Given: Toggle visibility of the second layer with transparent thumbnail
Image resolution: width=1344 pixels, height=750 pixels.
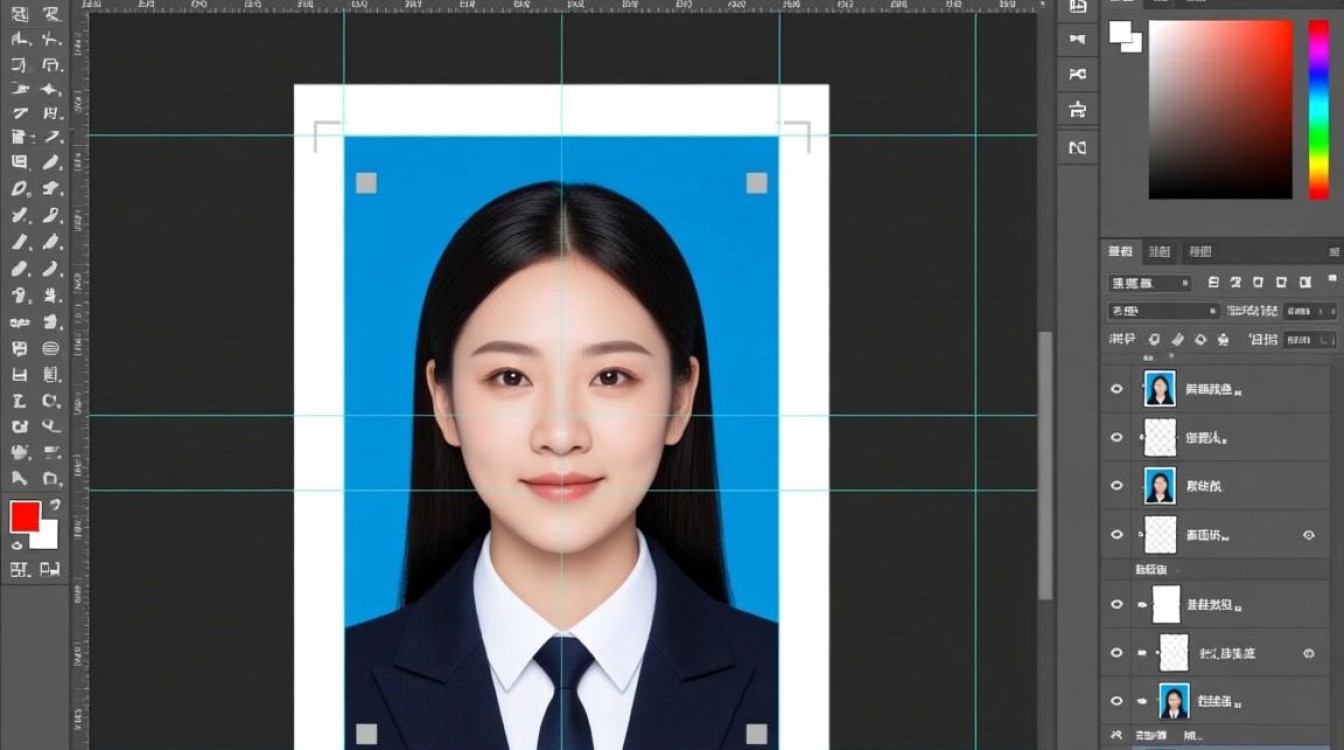Looking at the screenshot, I should [1117, 437].
